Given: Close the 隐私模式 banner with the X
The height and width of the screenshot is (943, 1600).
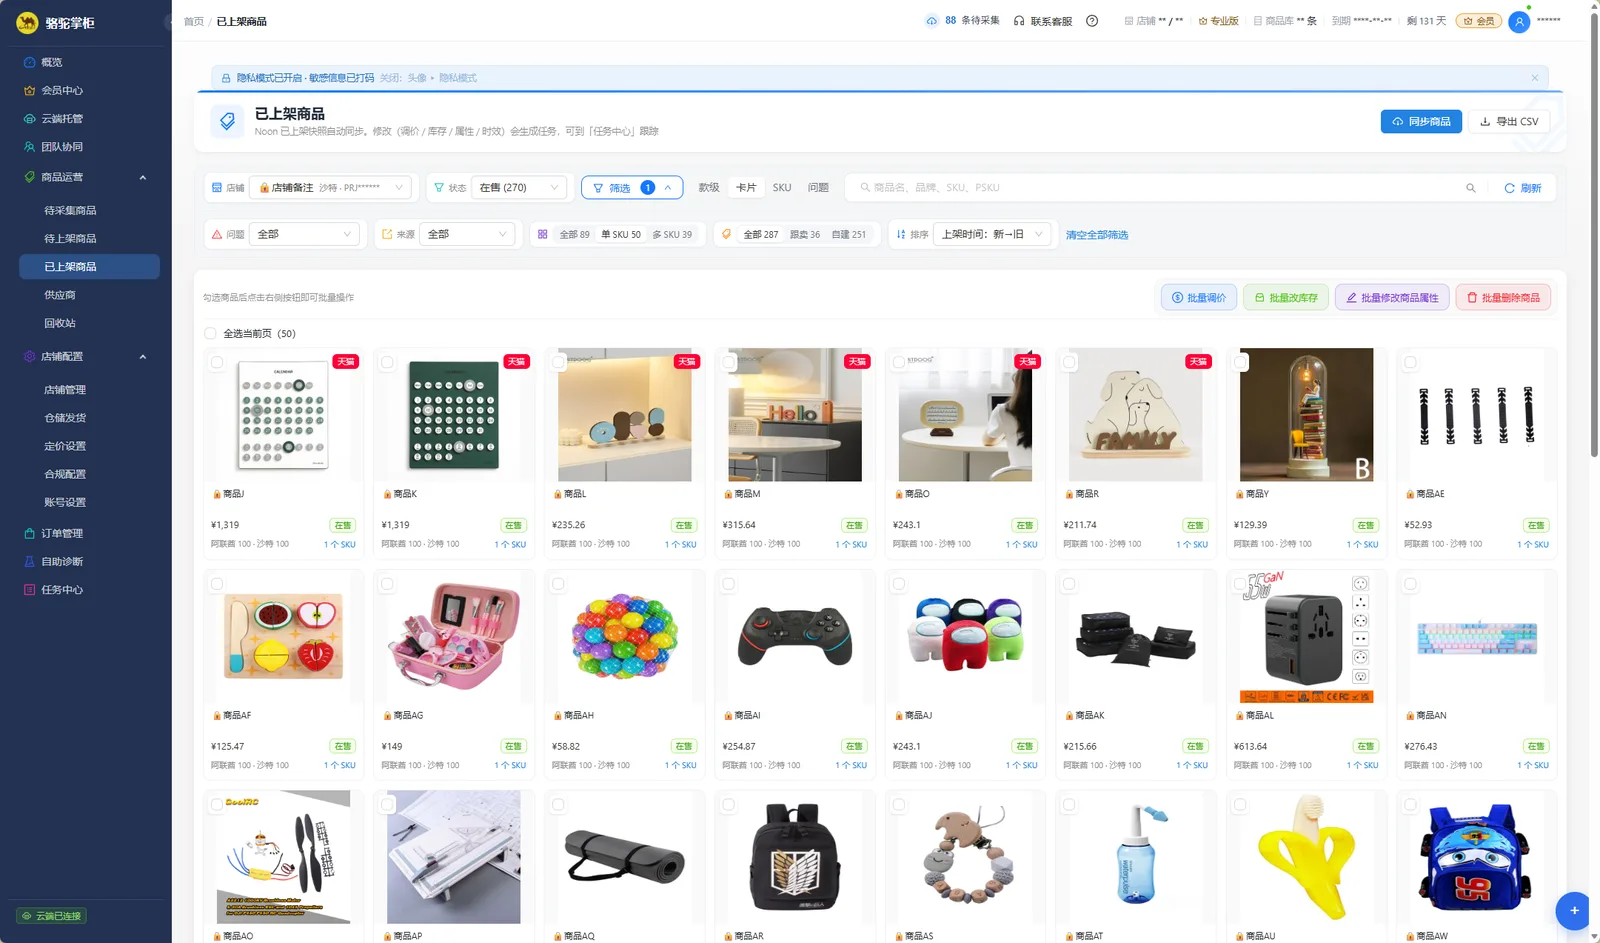Looking at the screenshot, I should tap(1535, 78).
